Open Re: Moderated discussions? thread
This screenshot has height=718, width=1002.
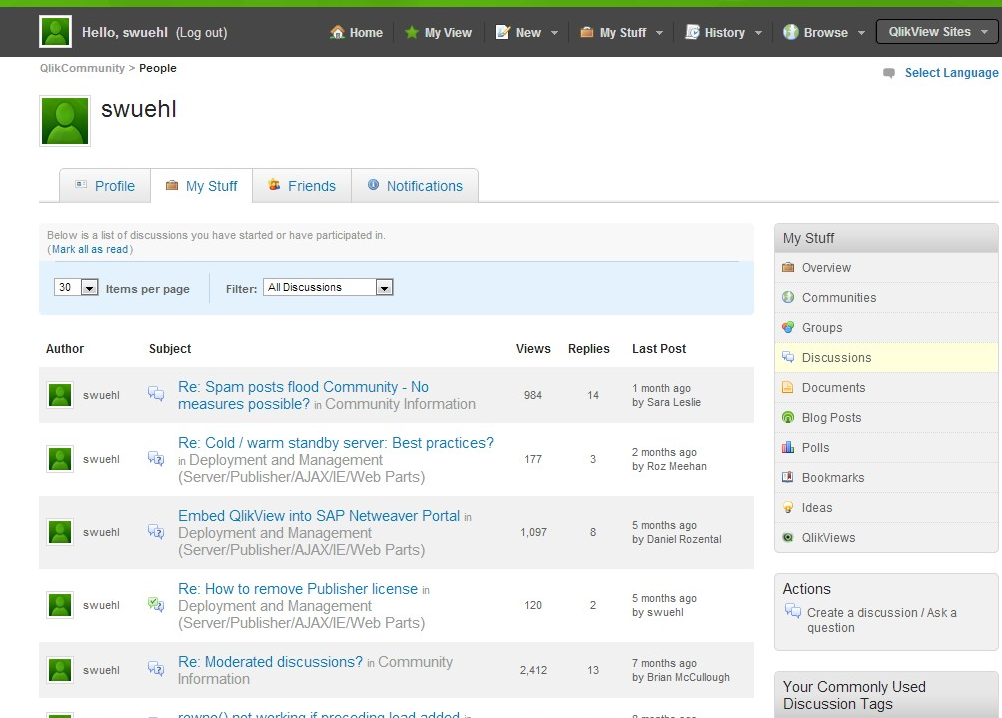[x=270, y=661]
